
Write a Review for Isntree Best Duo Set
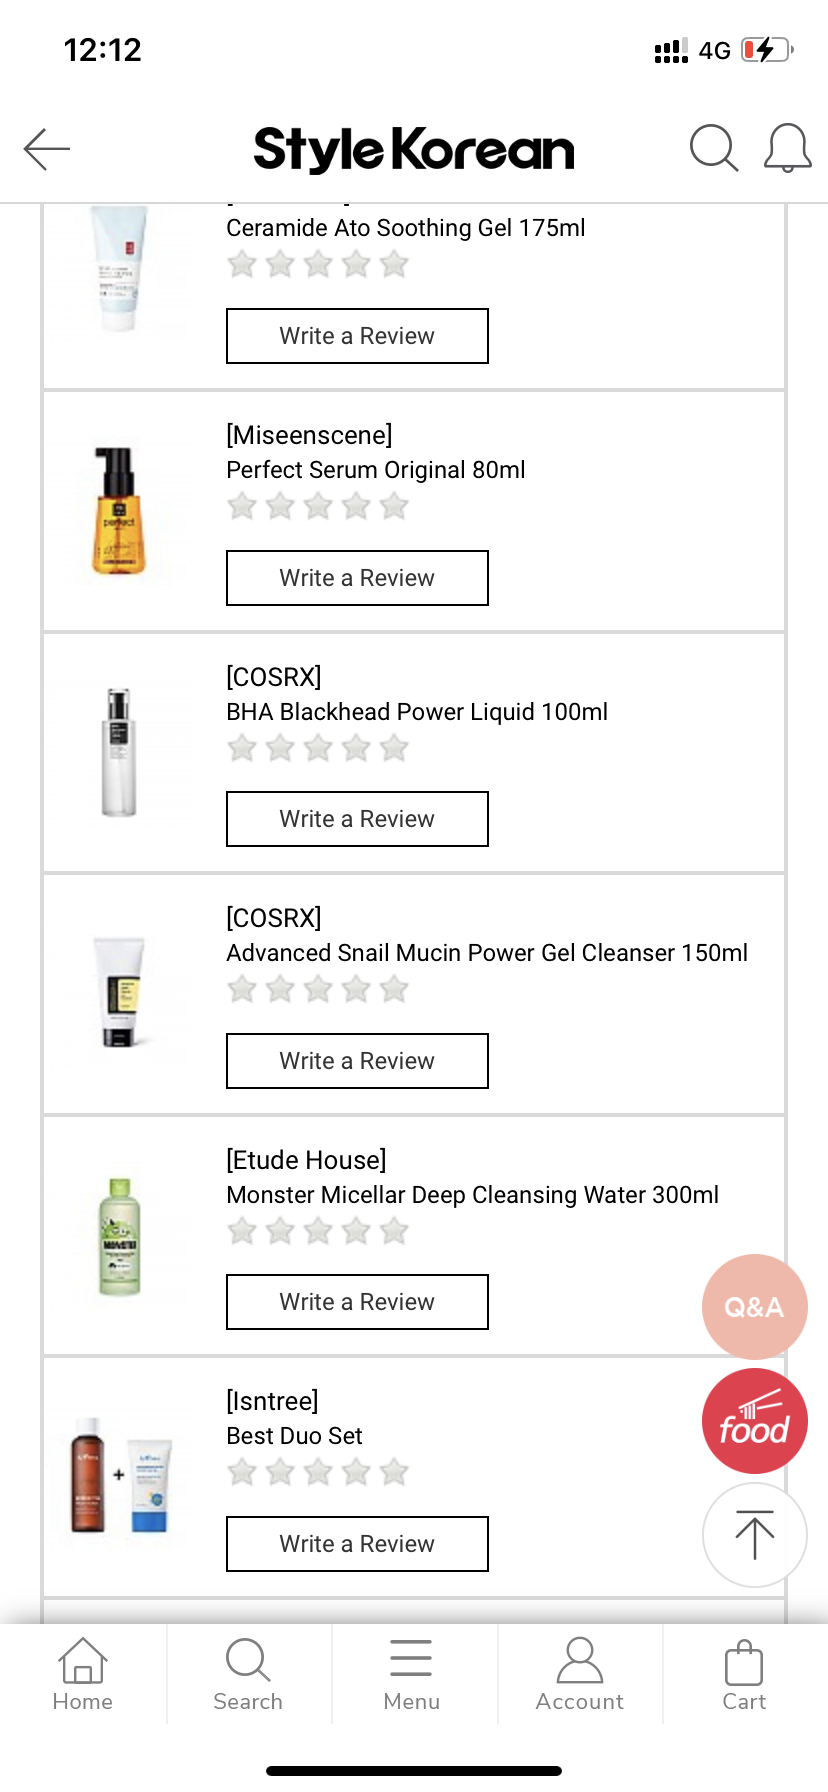click(357, 1544)
